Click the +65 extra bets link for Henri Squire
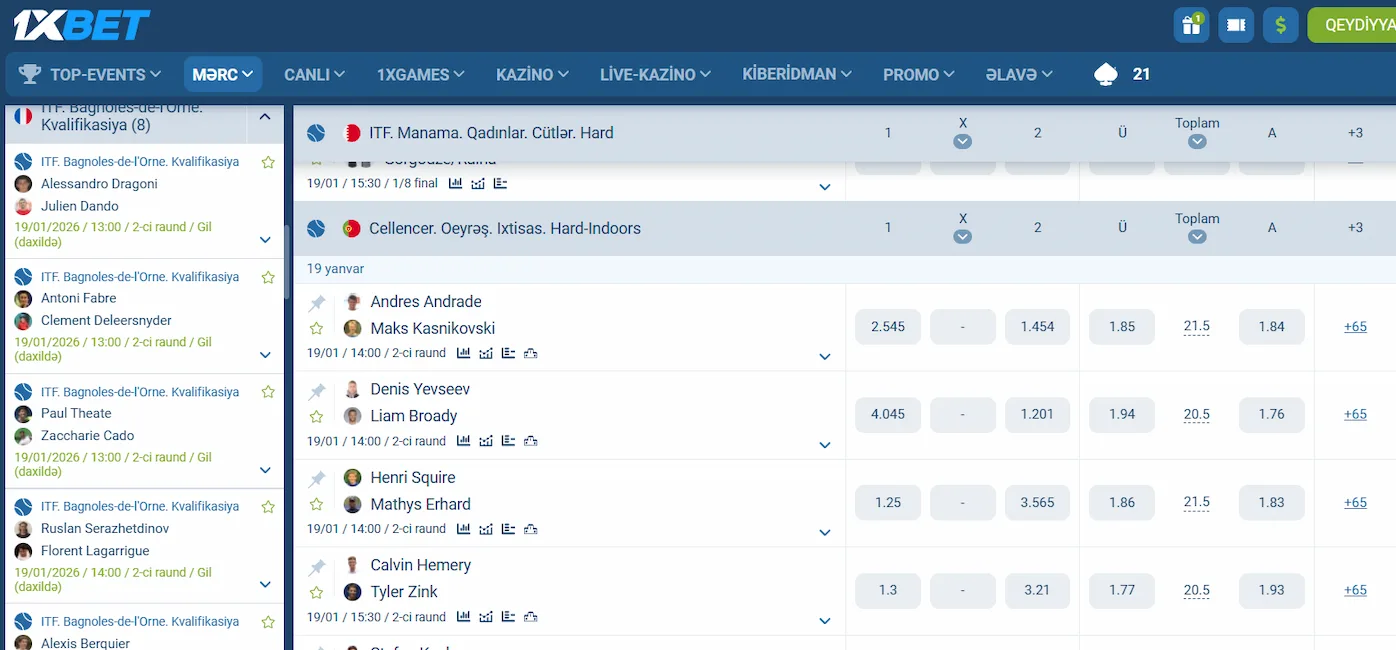The width and height of the screenshot is (1396, 650). [x=1355, y=502]
